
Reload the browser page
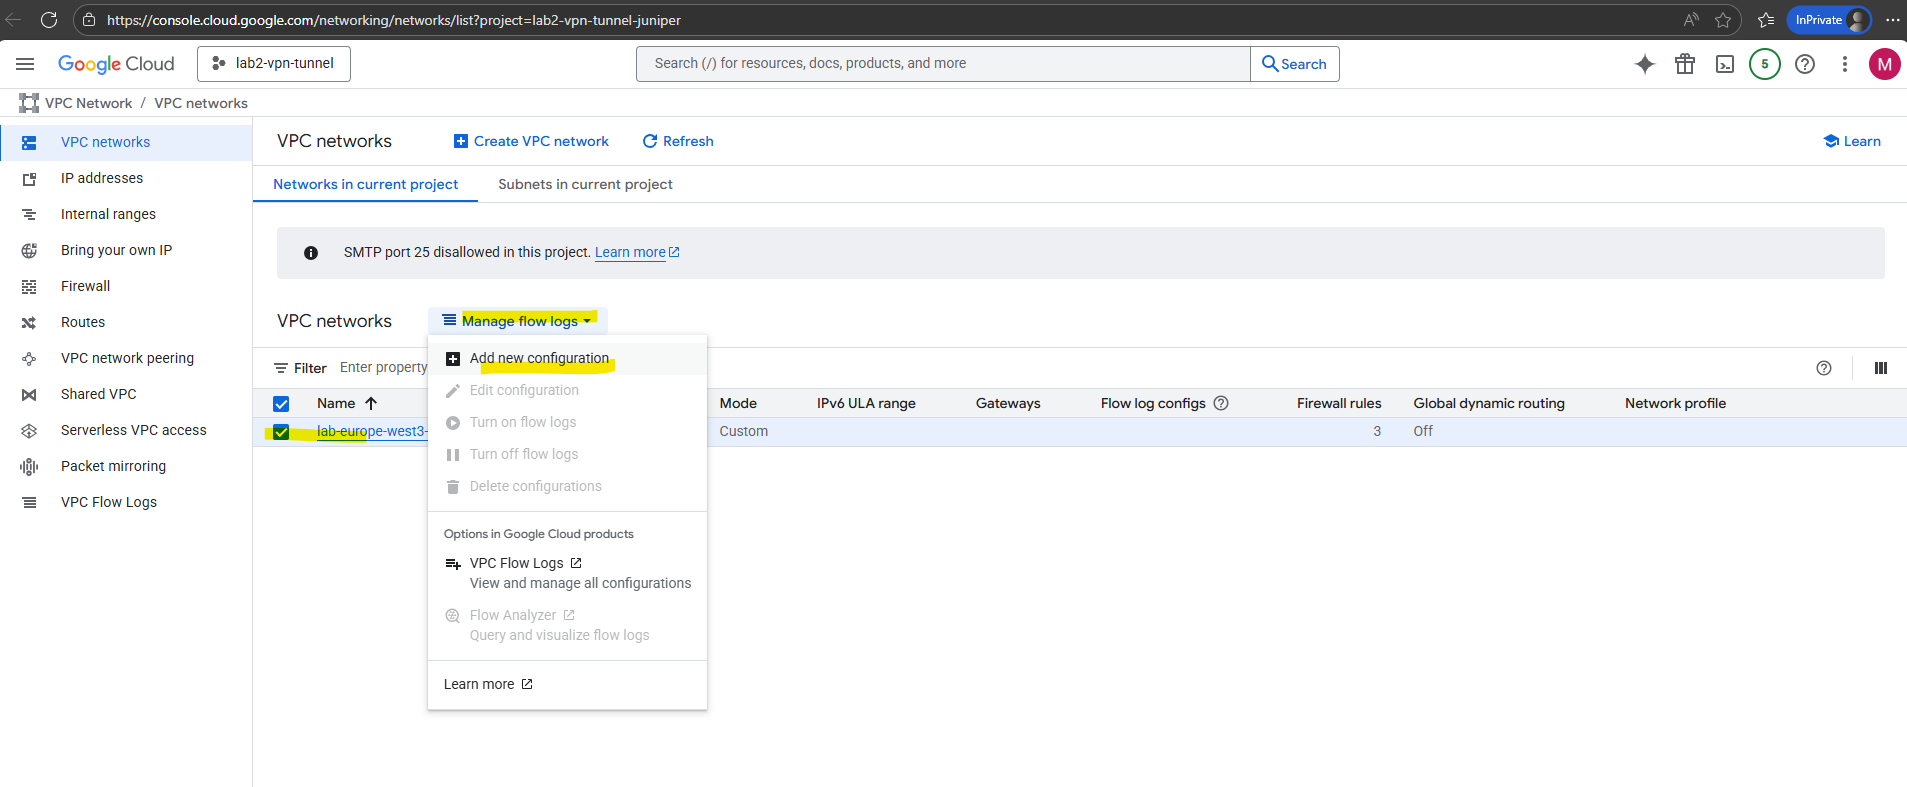(x=48, y=20)
